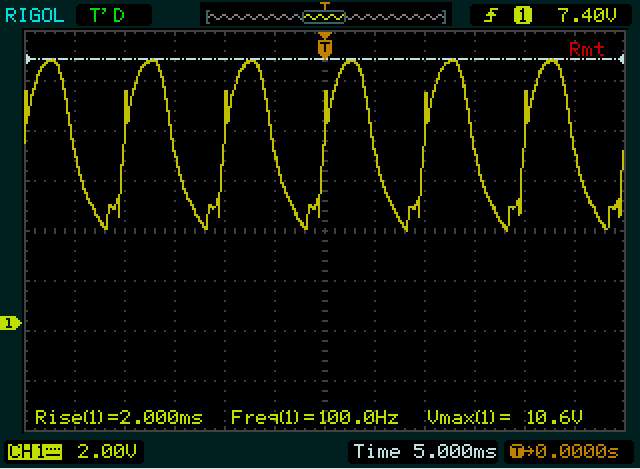Click the yellow channel 1 trigger source badge

click(522, 16)
